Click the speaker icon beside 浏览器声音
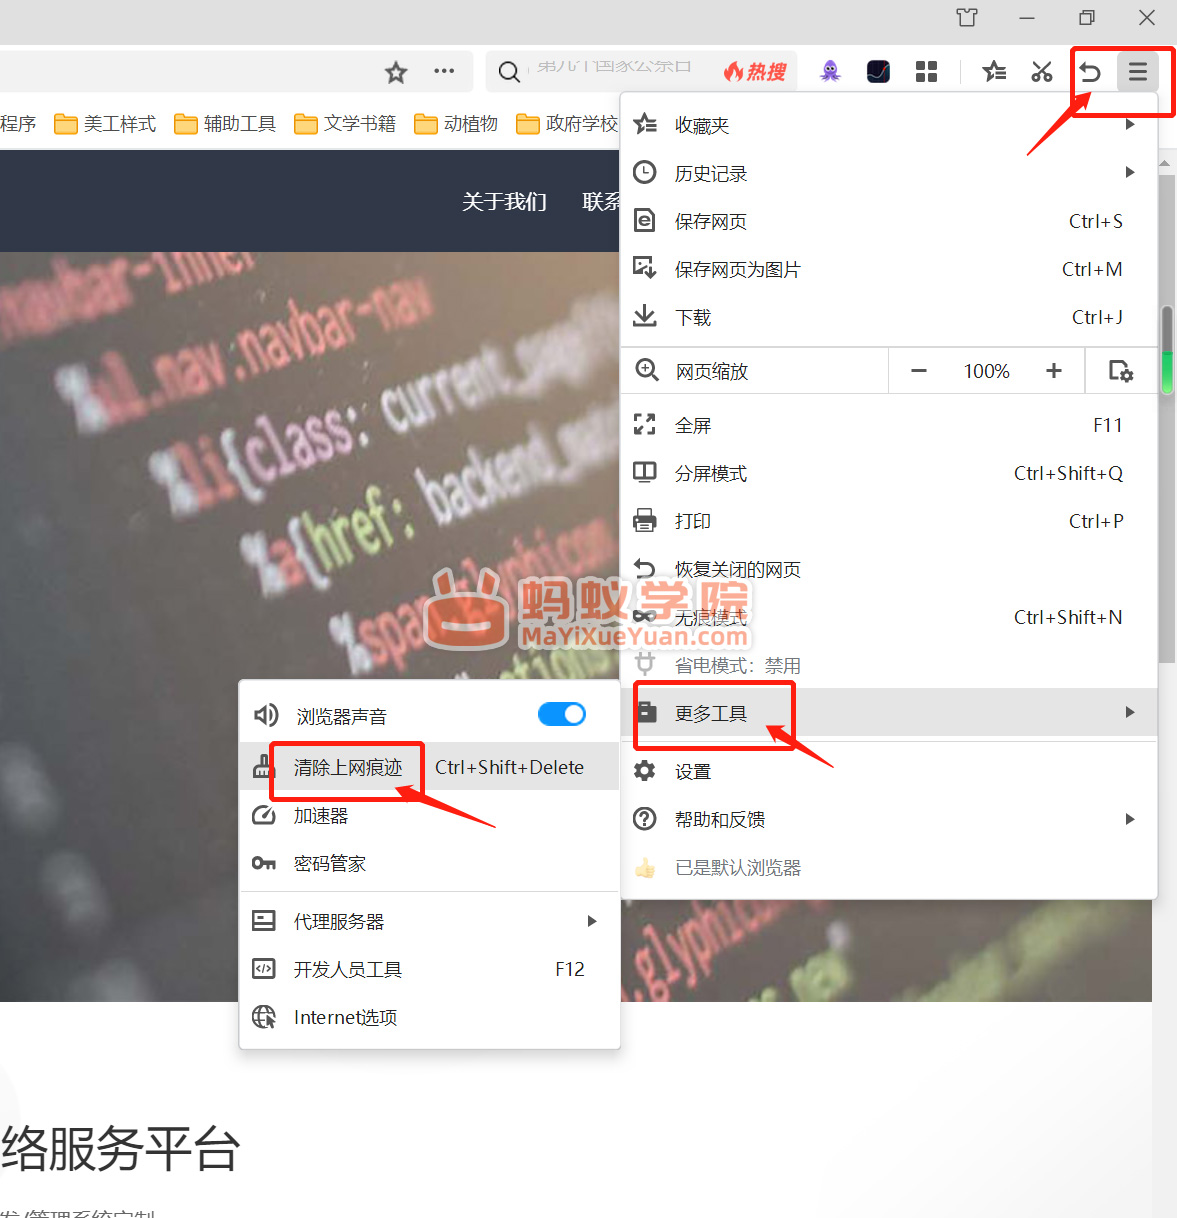The image size is (1177, 1218). [x=265, y=715]
